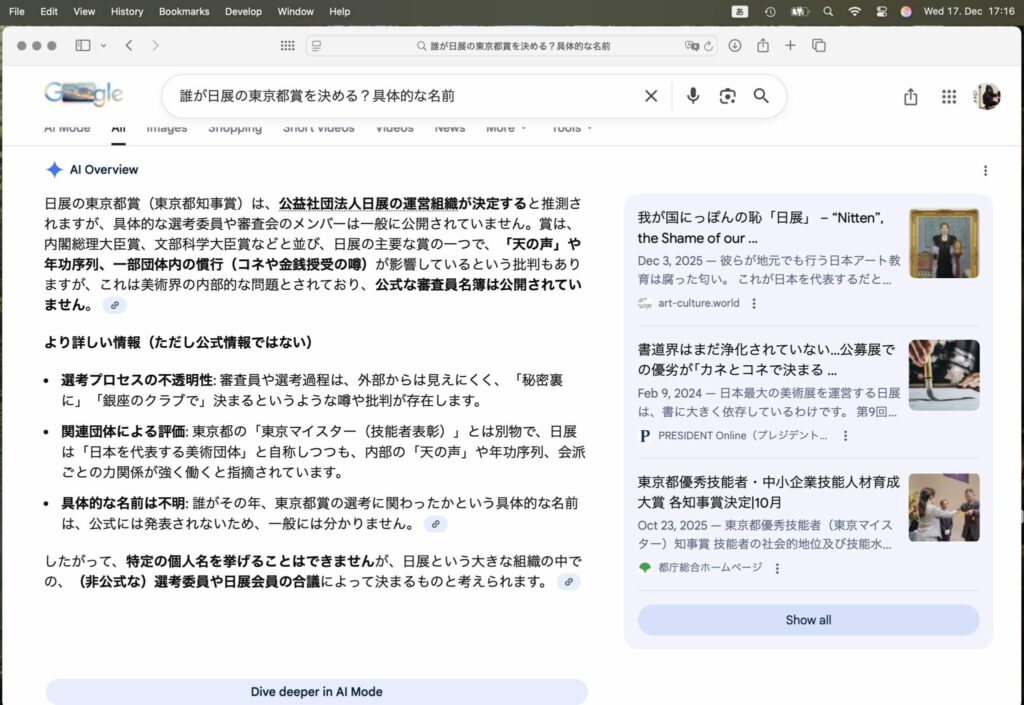Click the magnifying glass search button
Screen dimensions: 1024x705
tap(761, 96)
